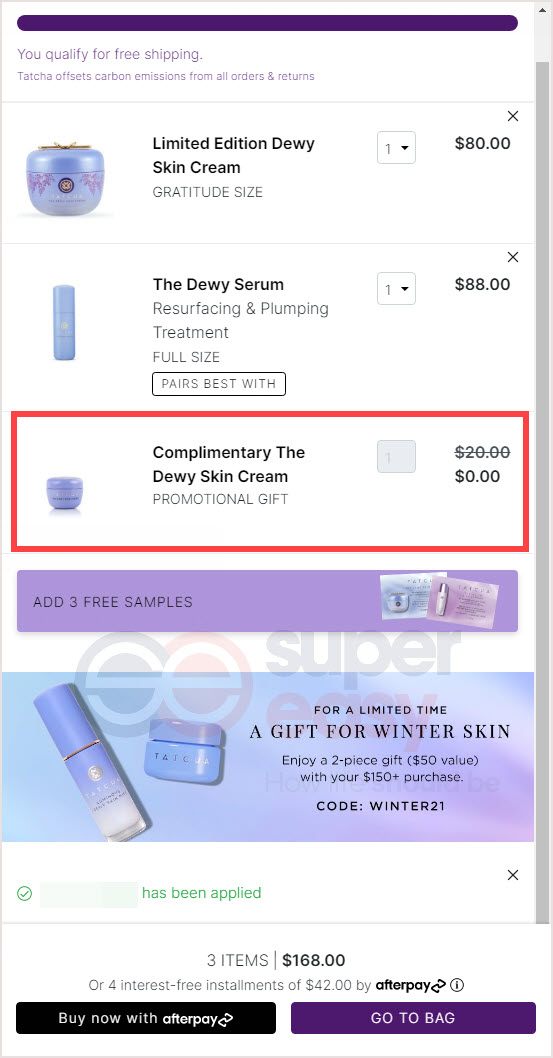Click disabled quantity box for complimentary gift

396,457
